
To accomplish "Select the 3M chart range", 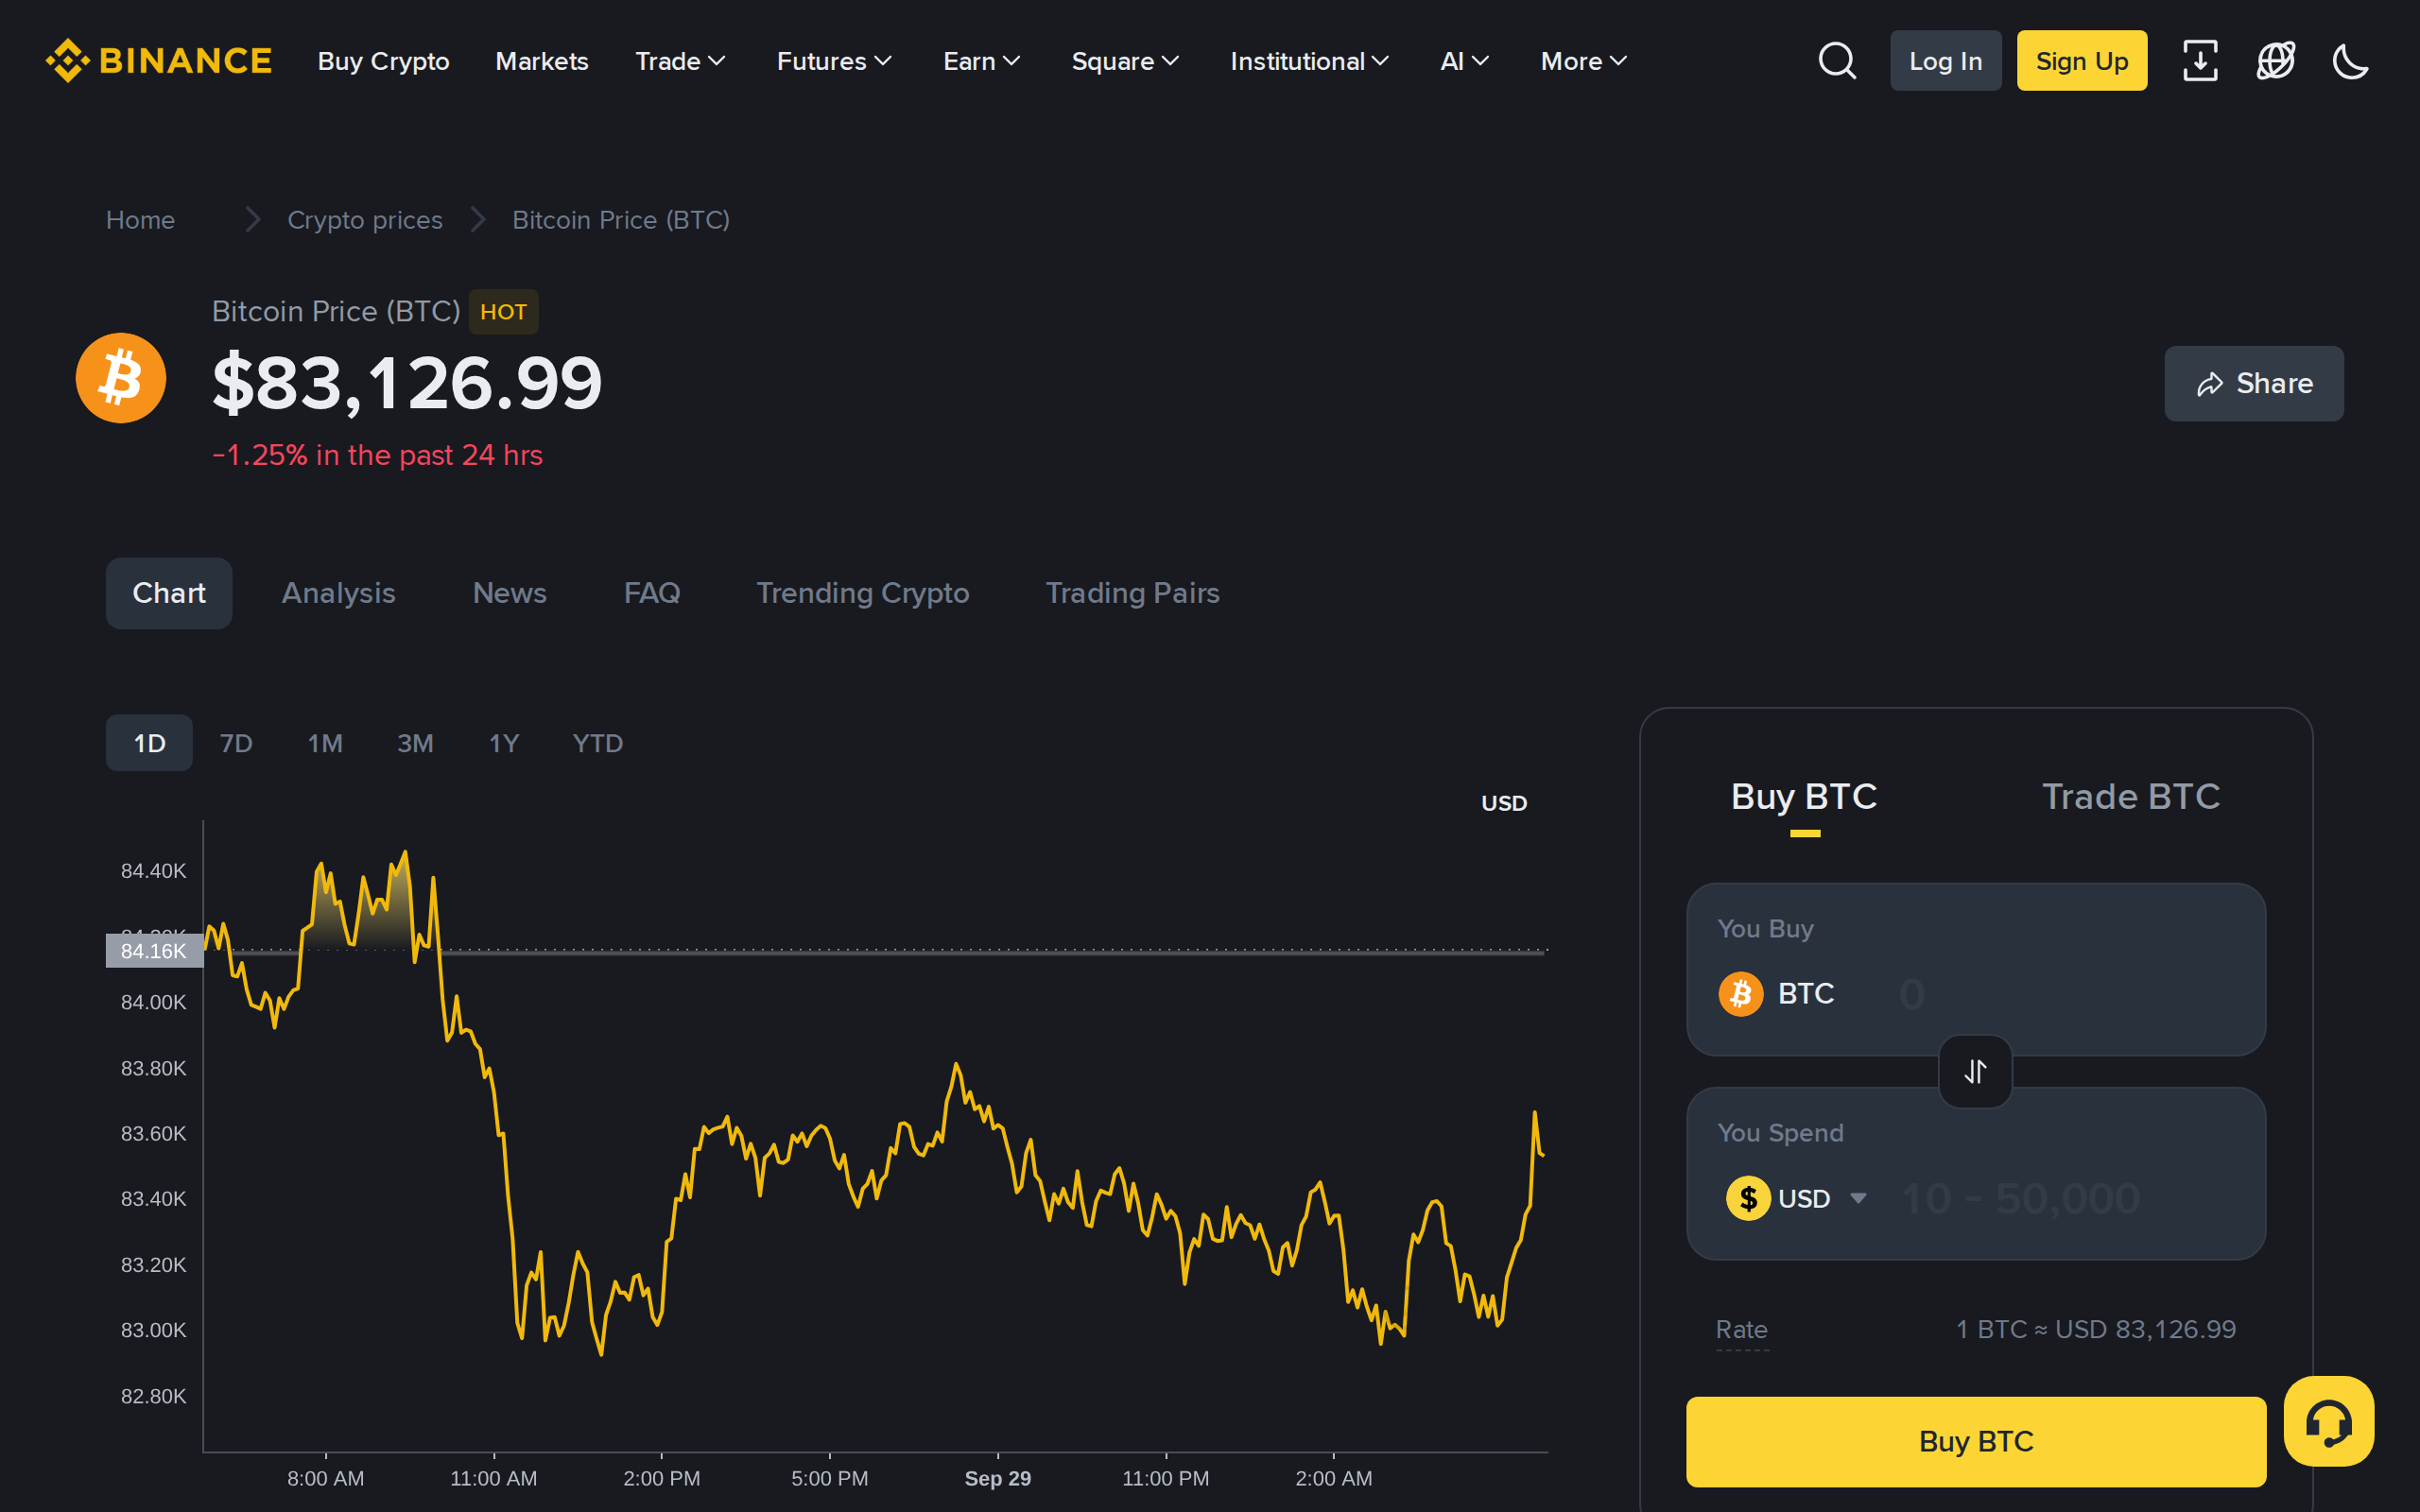I will 415,743.
